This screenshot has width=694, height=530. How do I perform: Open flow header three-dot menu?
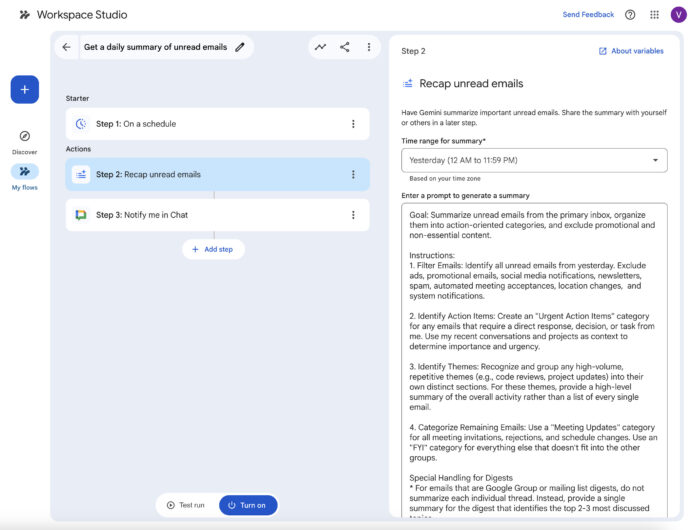(x=369, y=47)
